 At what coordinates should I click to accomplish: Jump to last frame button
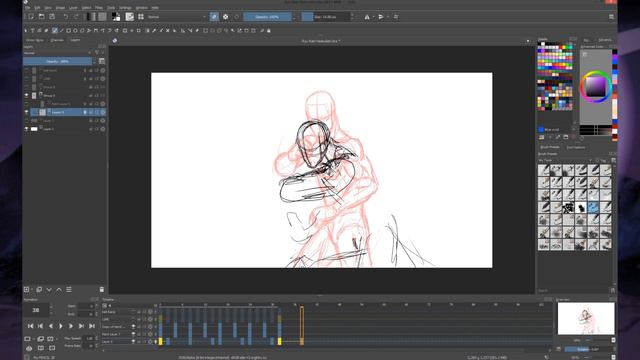[92, 326]
